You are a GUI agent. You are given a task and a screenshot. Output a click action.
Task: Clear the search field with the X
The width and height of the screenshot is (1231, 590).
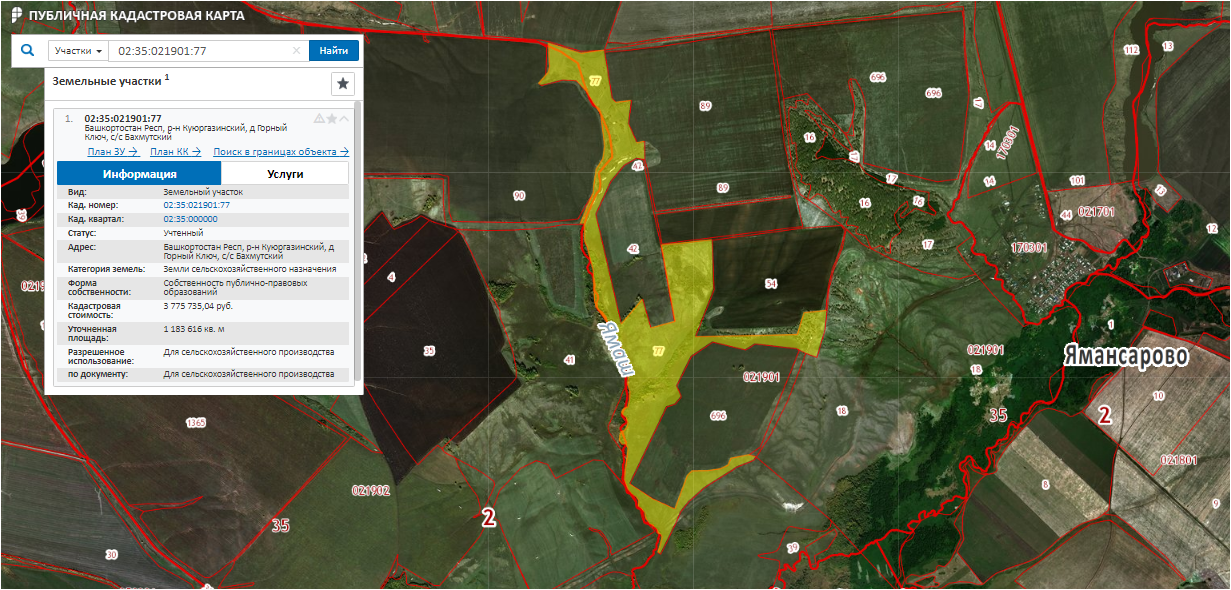pos(296,51)
